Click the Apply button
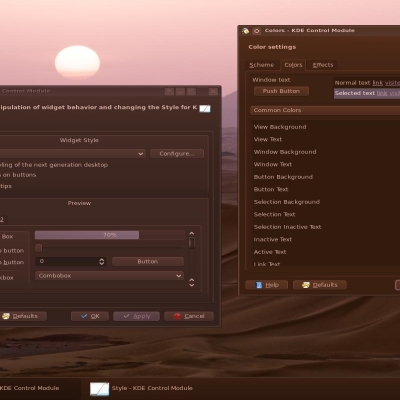400x400 pixels. (136, 316)
